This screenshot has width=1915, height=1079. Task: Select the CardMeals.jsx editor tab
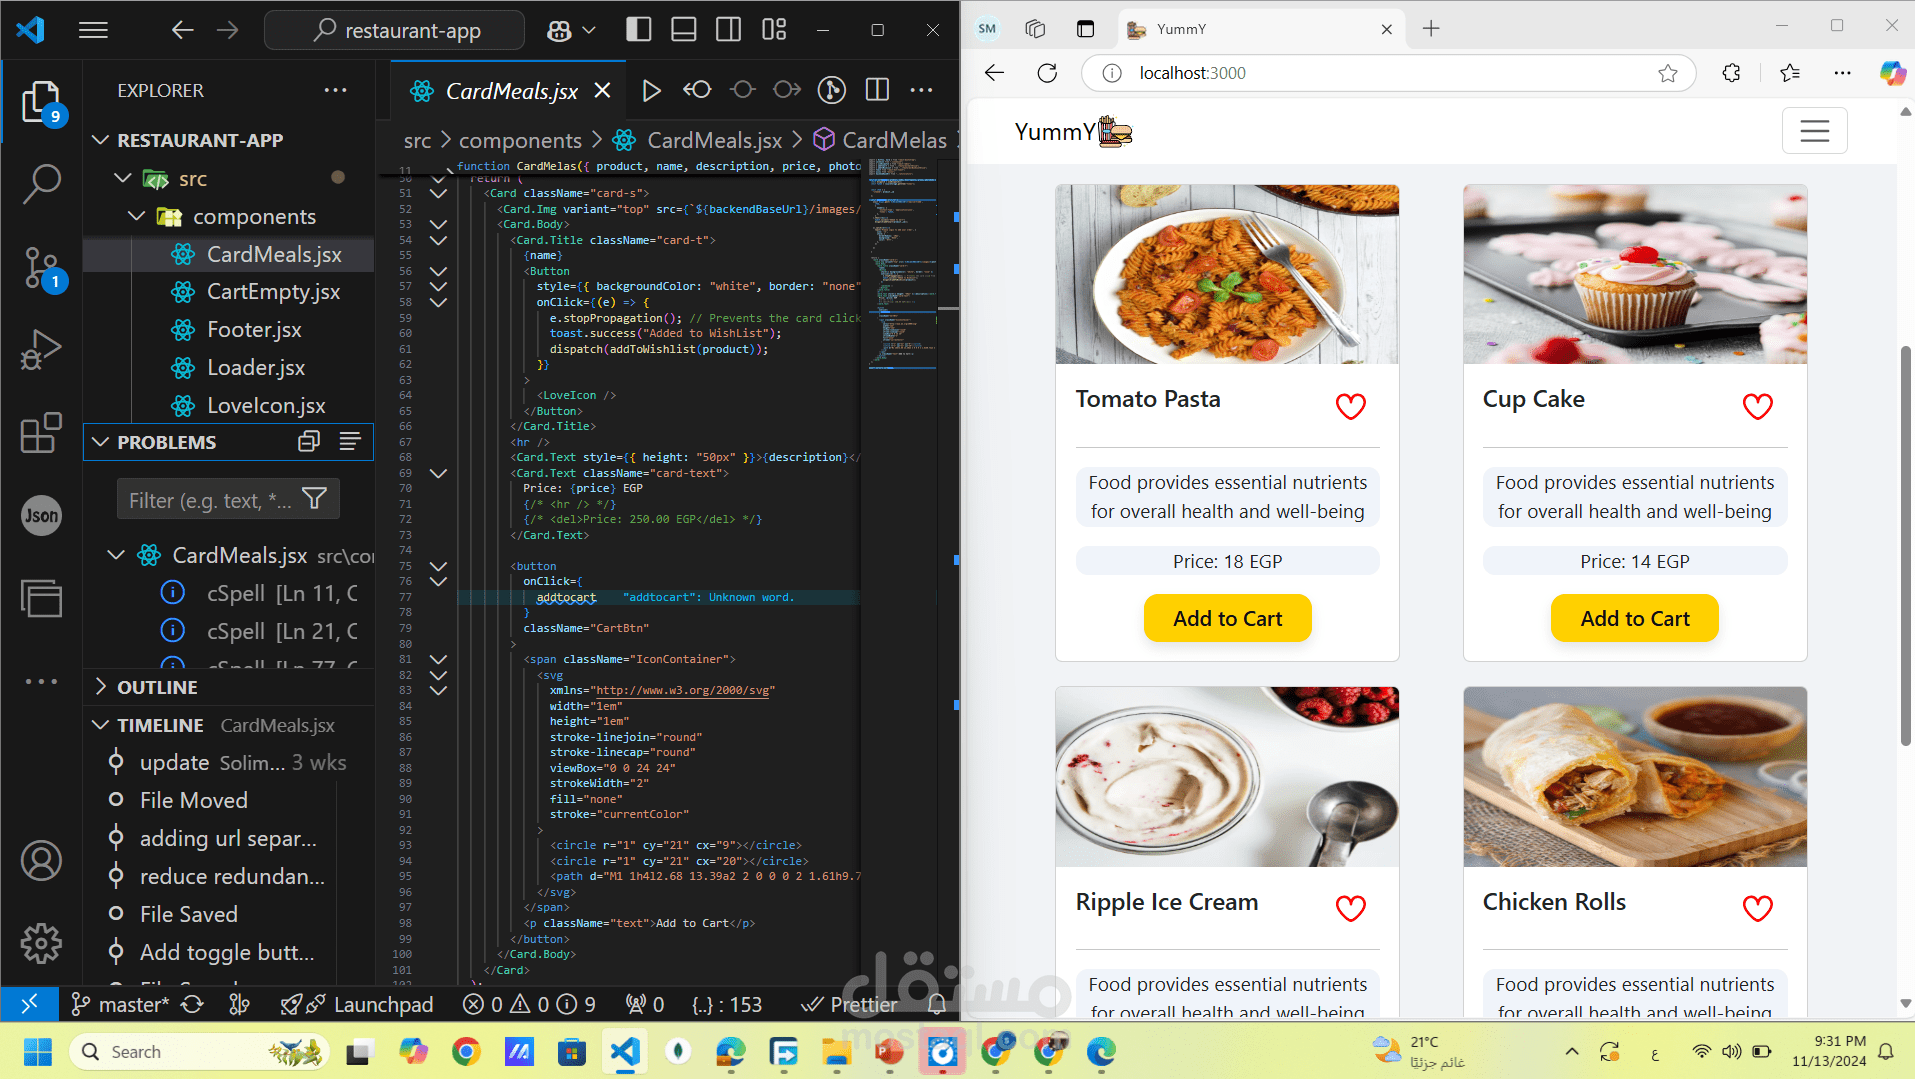pos(509,91)
